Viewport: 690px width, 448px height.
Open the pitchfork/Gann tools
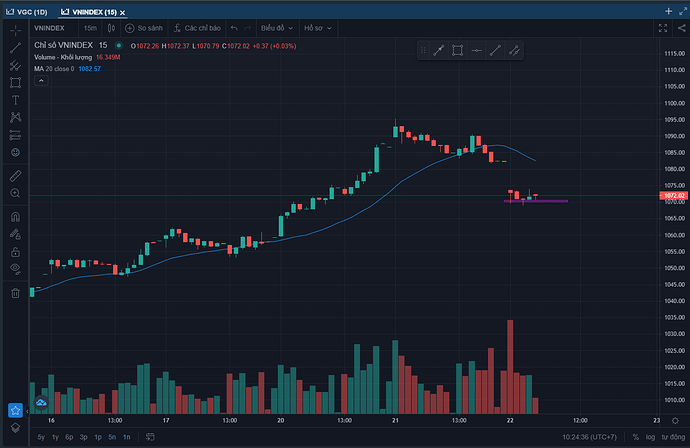15,65
